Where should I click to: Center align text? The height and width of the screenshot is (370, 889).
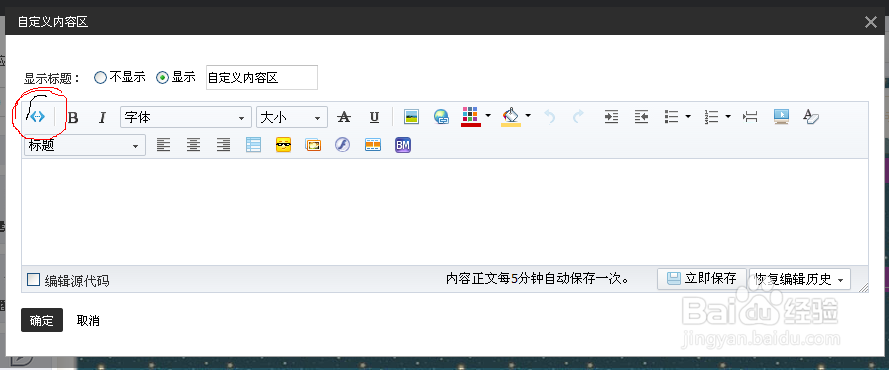(x=193, y=145)
